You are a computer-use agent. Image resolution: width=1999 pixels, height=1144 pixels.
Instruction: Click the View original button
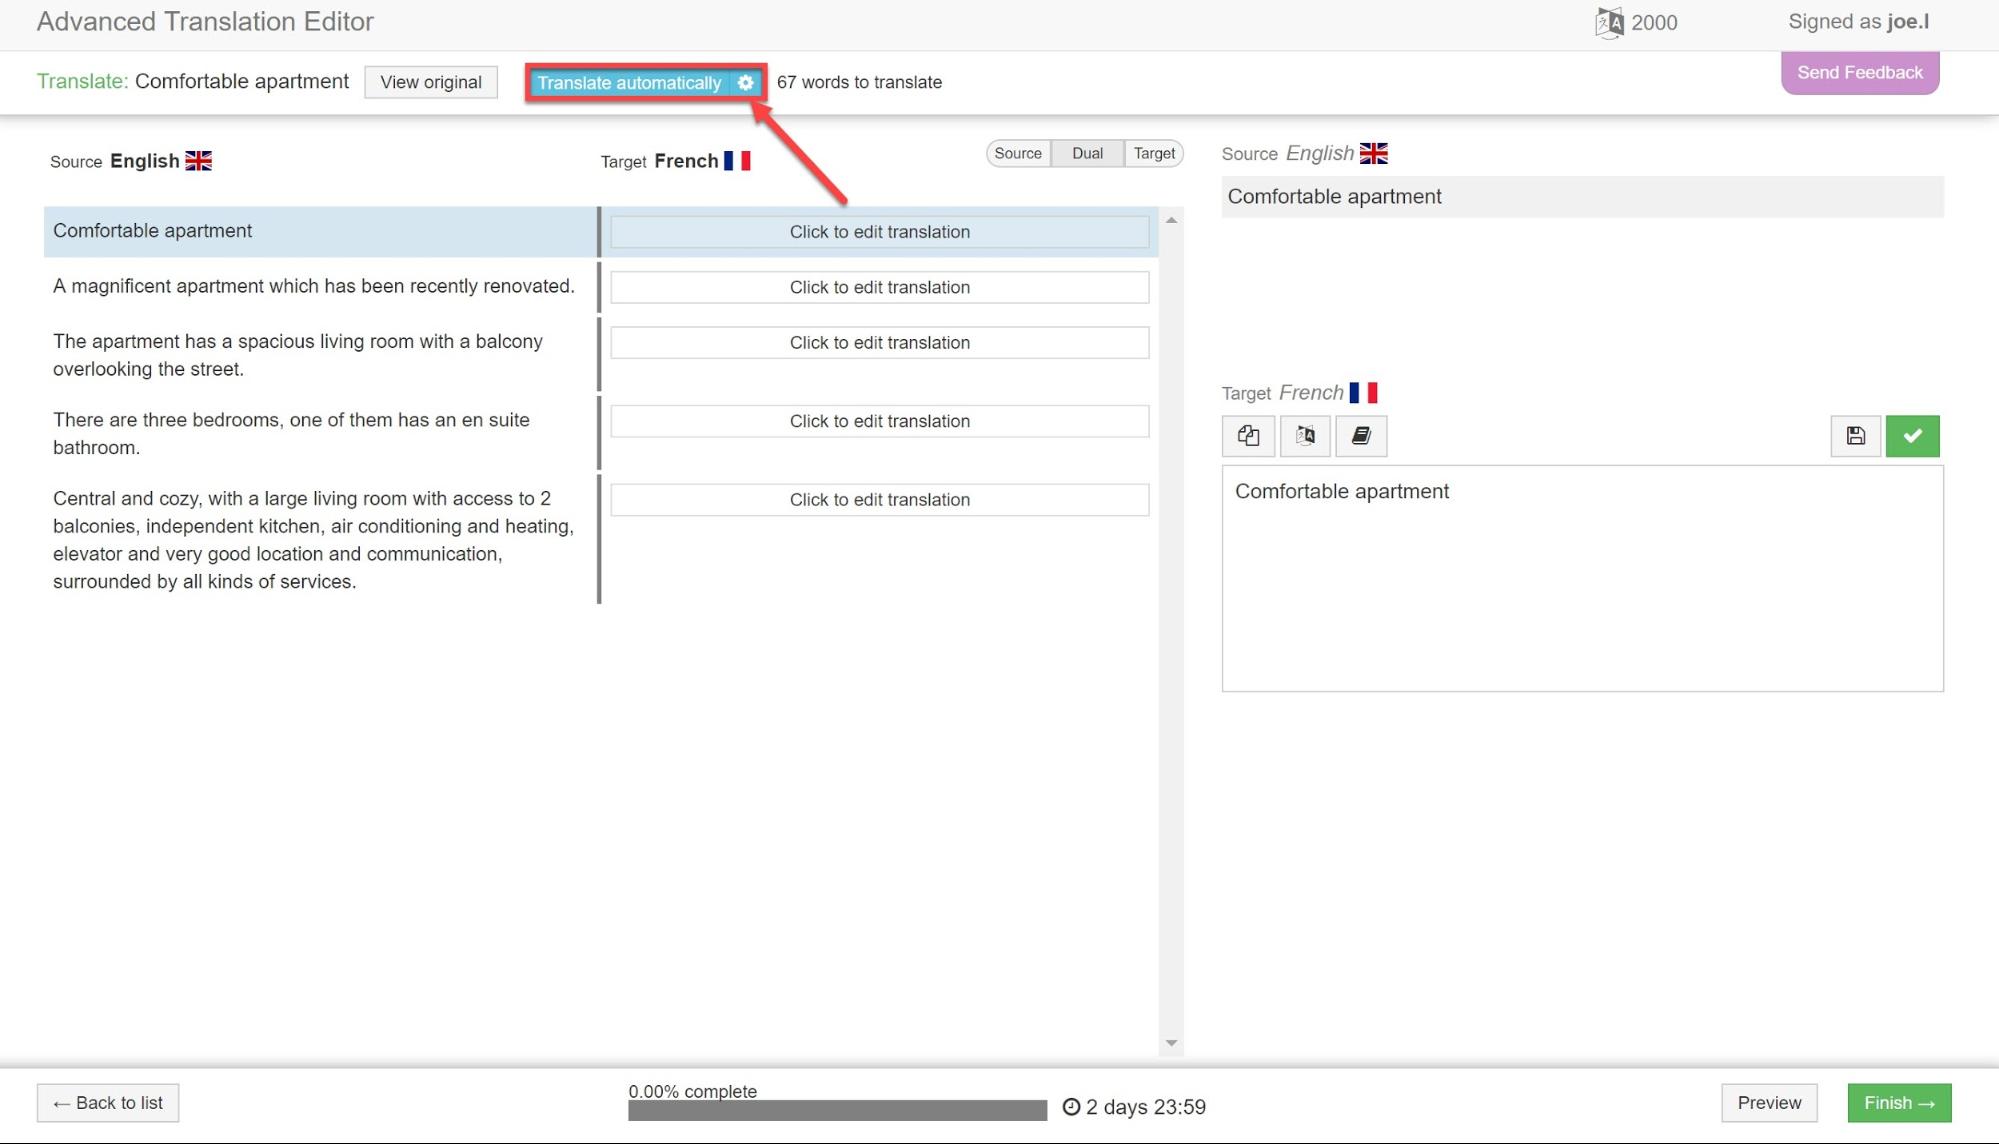tap(431, 82)
